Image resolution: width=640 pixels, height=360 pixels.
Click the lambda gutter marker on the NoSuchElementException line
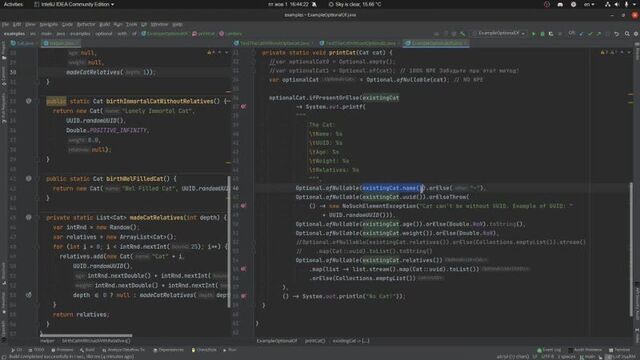pyautogui.click(x=243, y=206)
